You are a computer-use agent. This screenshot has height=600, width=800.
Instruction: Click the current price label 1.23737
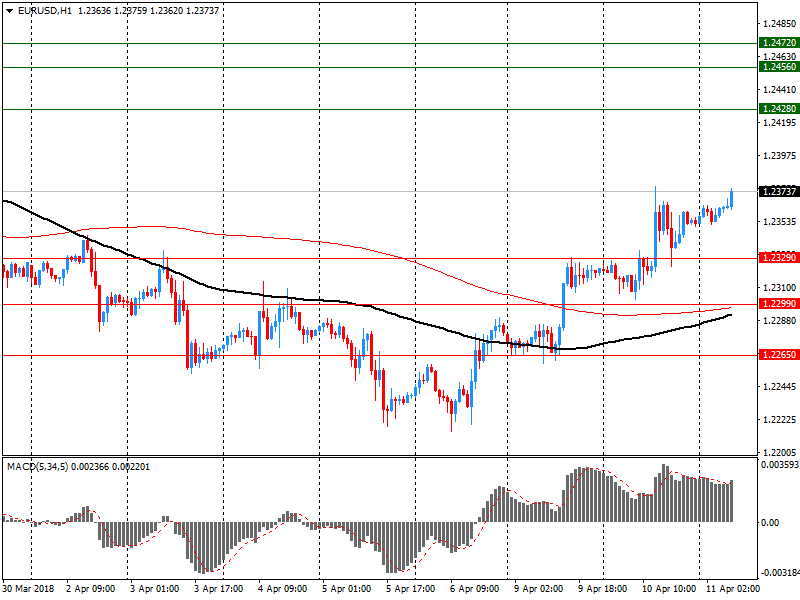779,192
